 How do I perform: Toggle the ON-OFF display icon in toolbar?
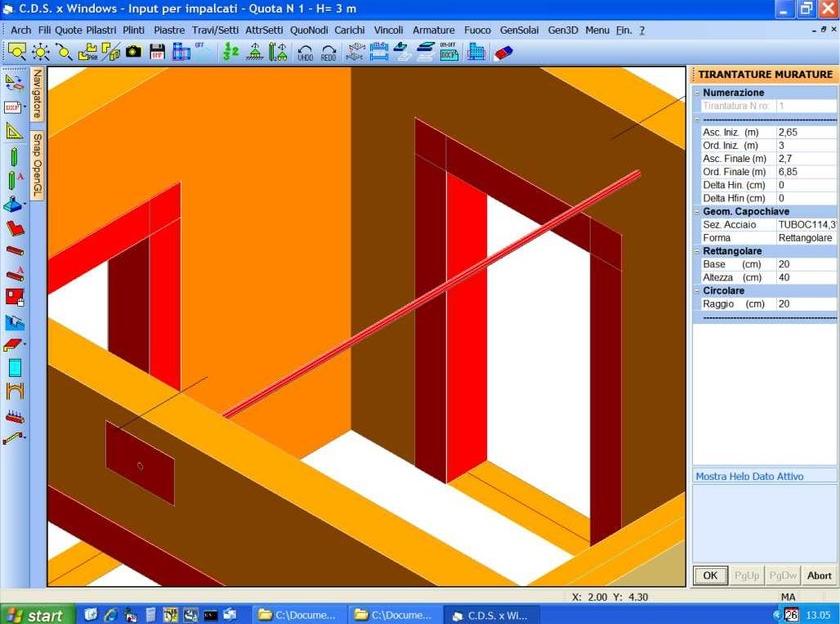[449, 51]
